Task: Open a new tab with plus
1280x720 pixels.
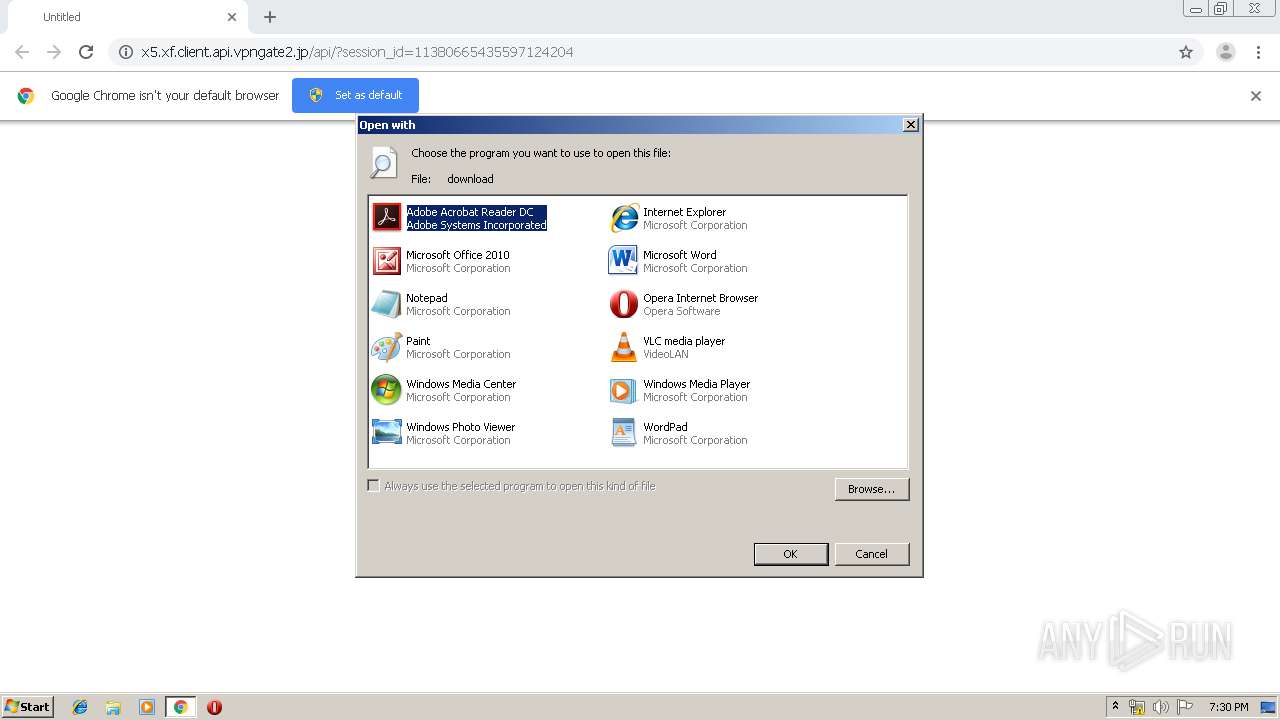Action: click(270, 17)
